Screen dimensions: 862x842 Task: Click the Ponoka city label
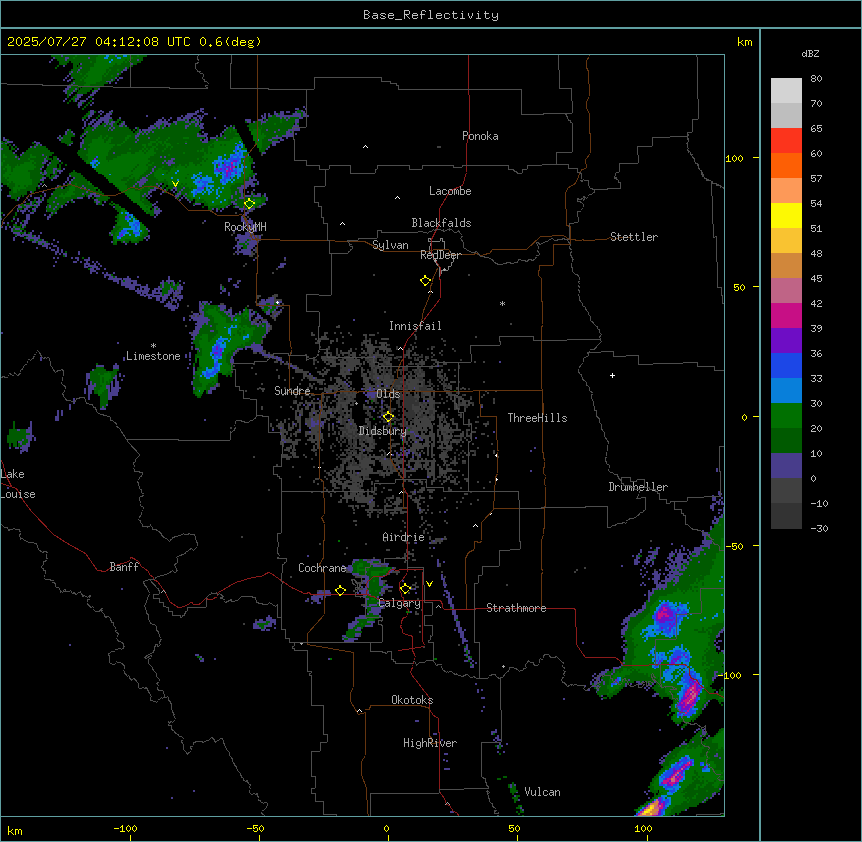pos(480,136)
